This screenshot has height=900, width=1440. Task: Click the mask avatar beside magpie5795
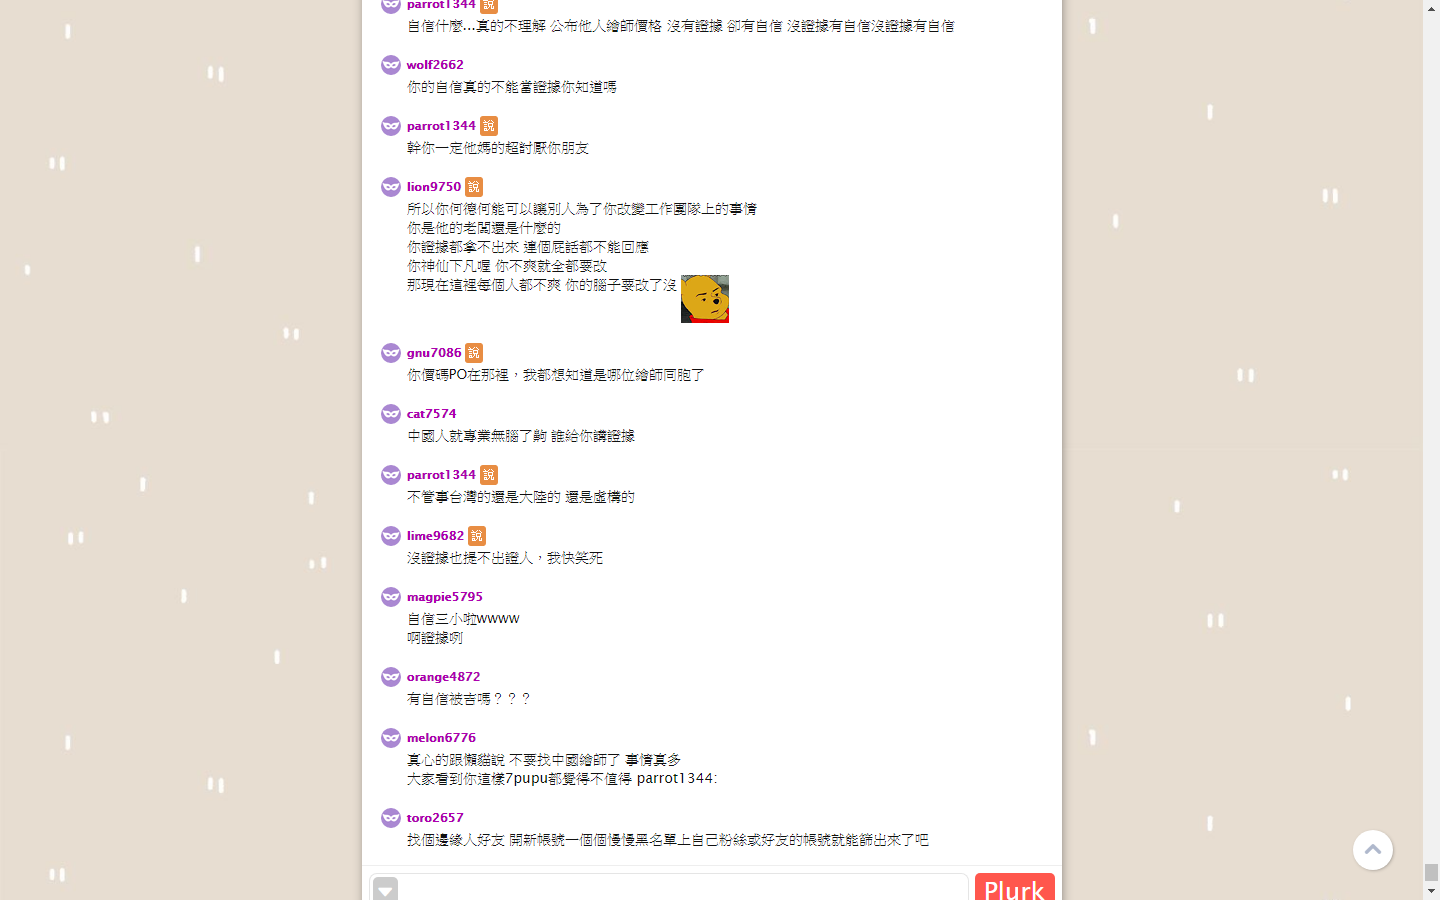391,597
